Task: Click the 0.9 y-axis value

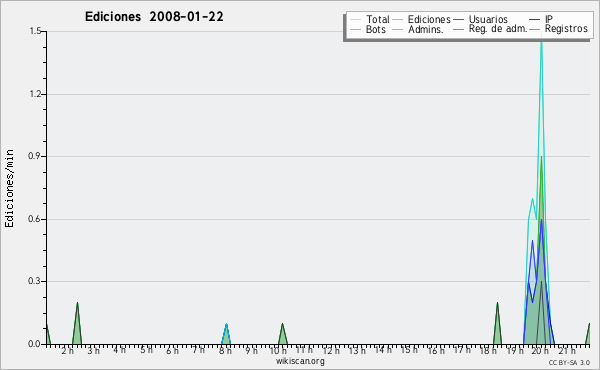Action: click(34, 156)
